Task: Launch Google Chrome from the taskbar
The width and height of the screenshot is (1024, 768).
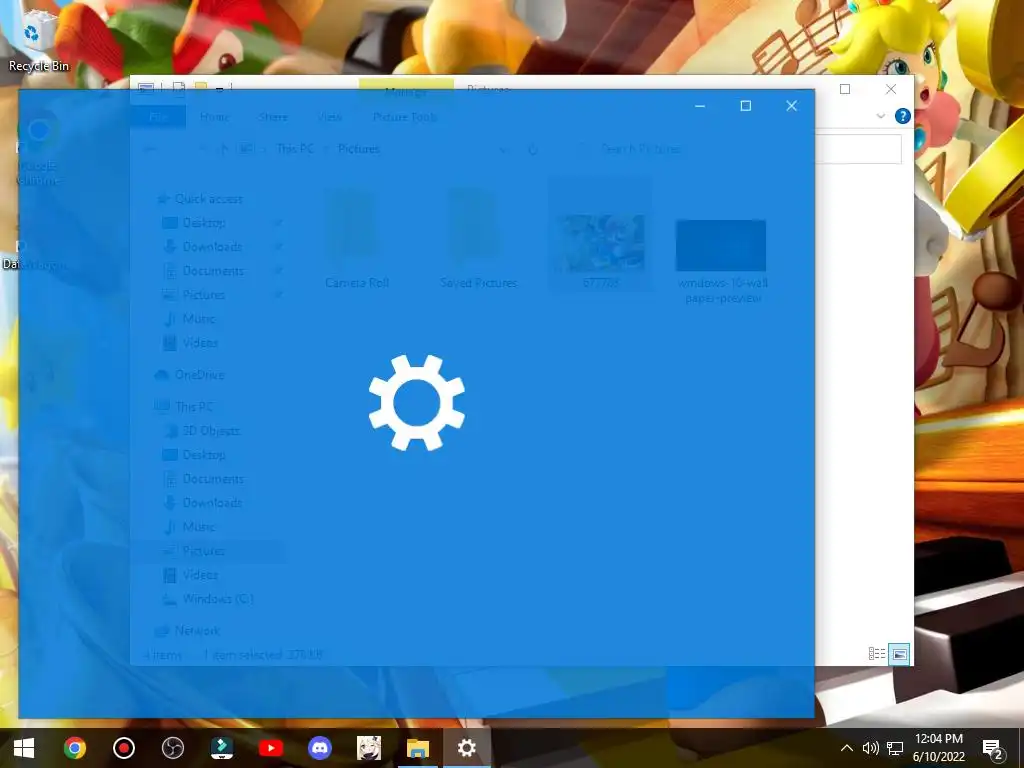Action: coord(74,748)
